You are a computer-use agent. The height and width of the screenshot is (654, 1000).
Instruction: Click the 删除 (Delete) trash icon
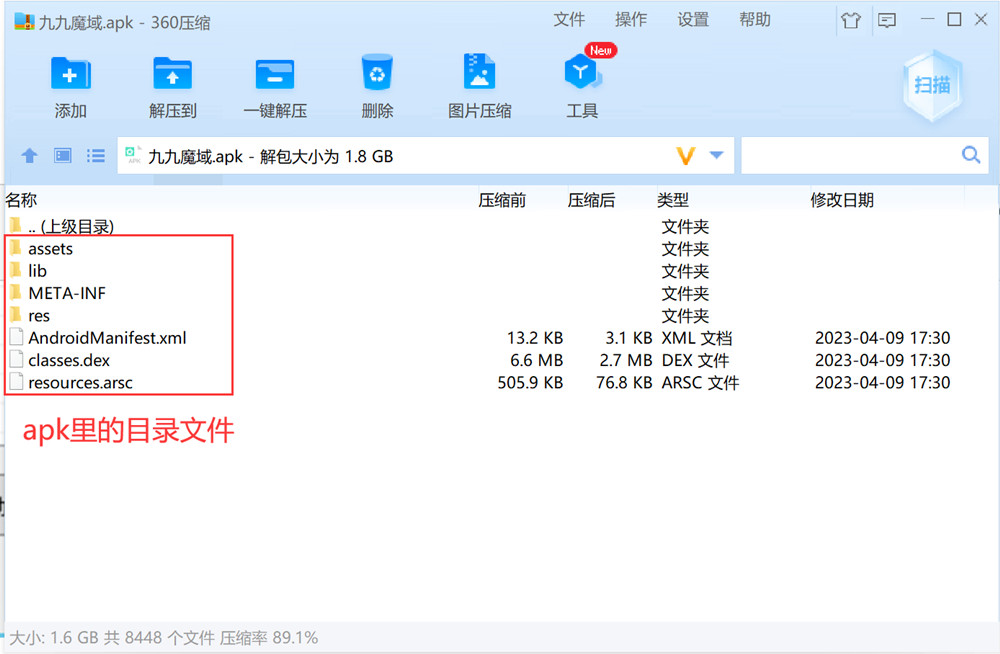377,74
